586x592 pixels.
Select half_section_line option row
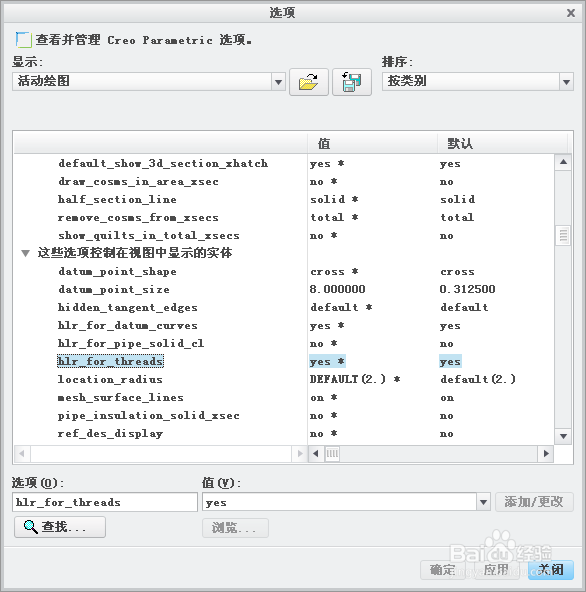[x=117, y=199]
